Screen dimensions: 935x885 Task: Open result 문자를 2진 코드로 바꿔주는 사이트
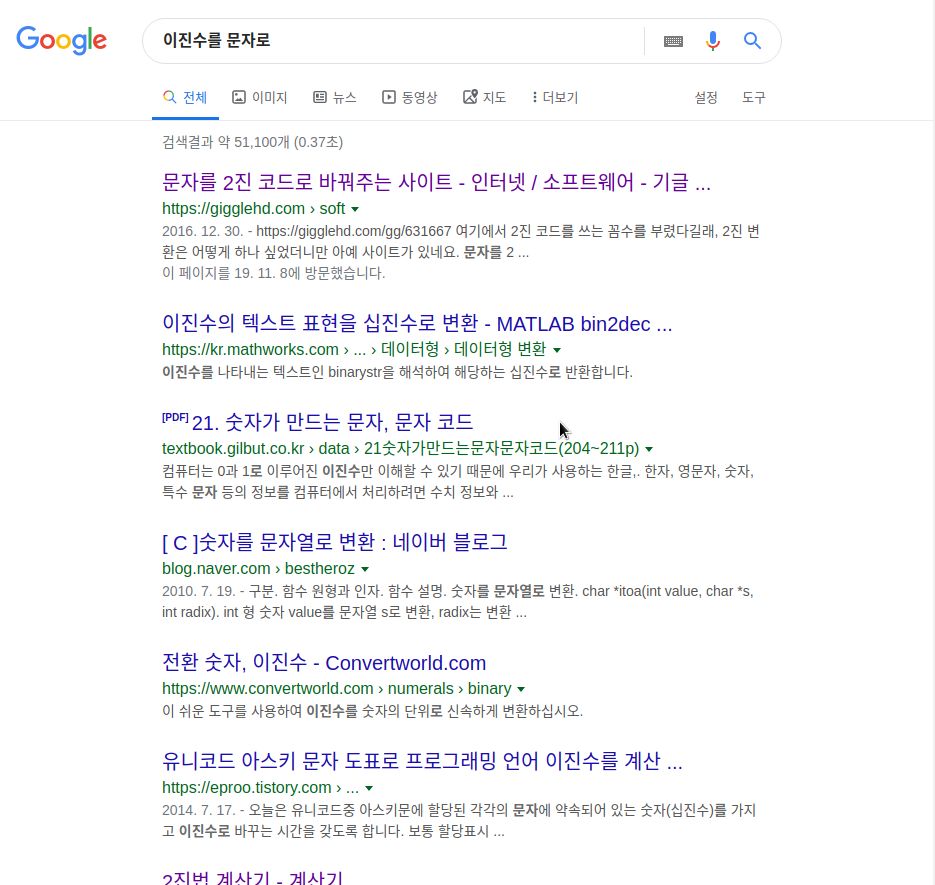coord(436,182)
